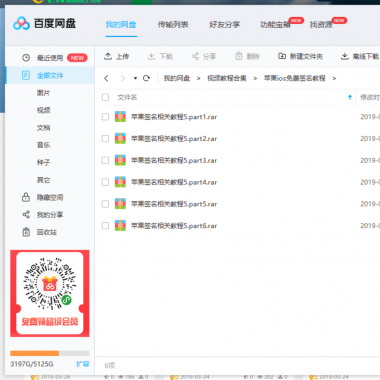Click the archive icon of part2.rar
This screenshot has width=380, height=380.
(x=120, y=138)
